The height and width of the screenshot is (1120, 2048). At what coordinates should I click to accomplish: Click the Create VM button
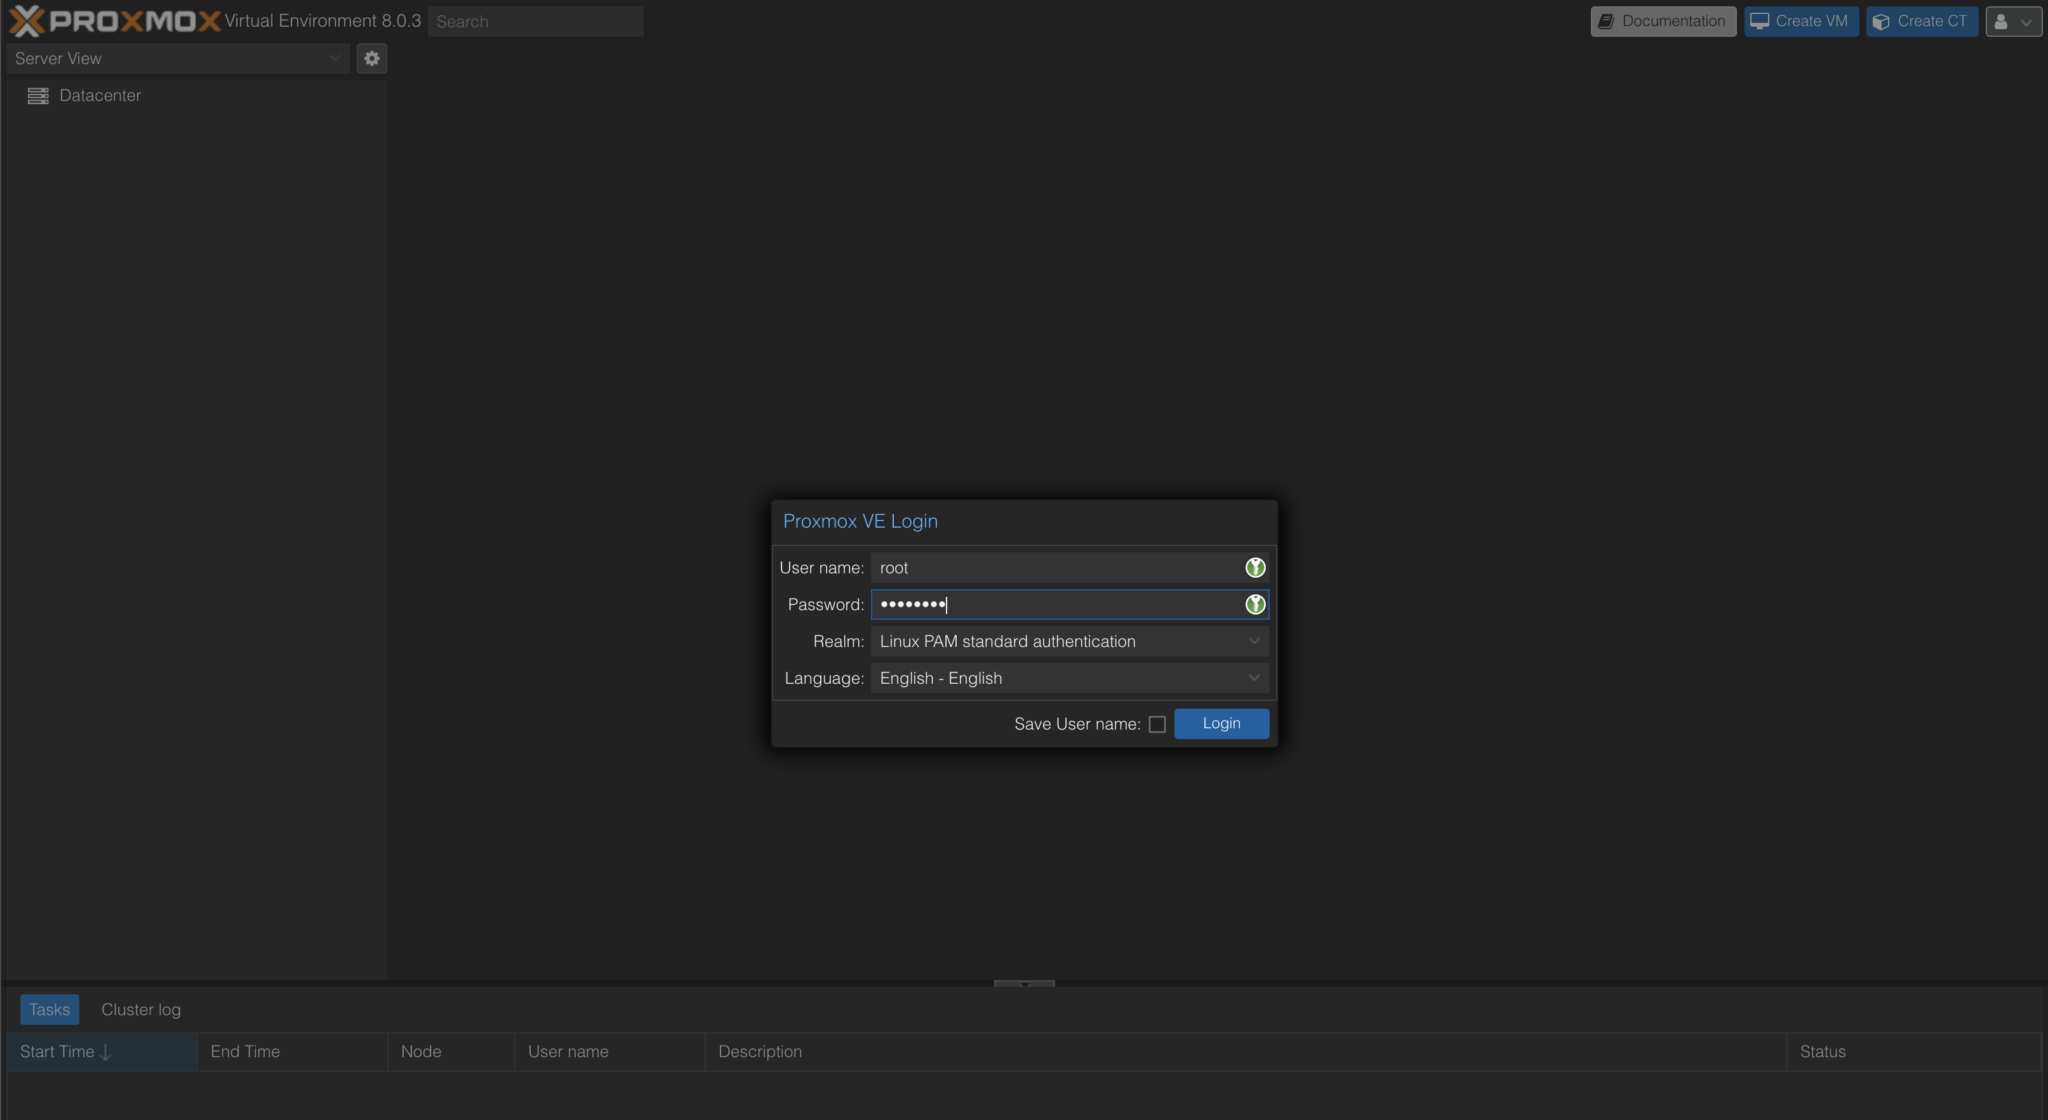tap(1800, 20)
